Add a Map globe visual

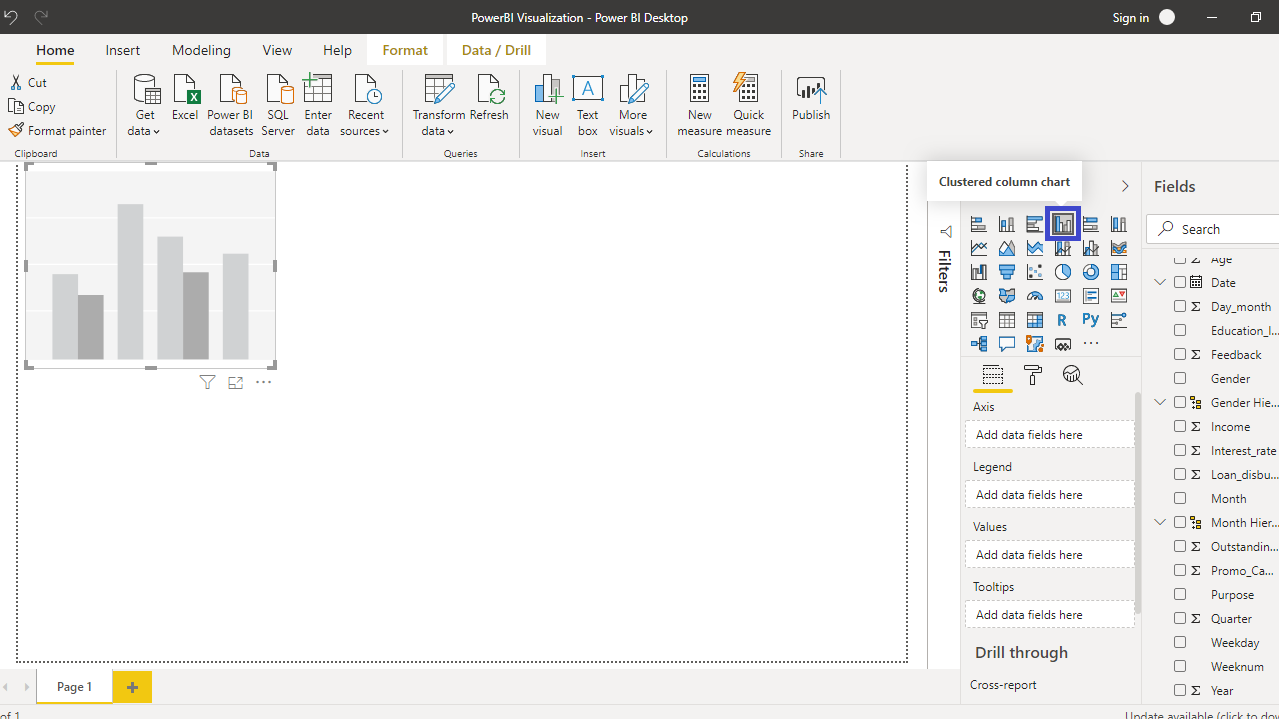coord(979,296)
